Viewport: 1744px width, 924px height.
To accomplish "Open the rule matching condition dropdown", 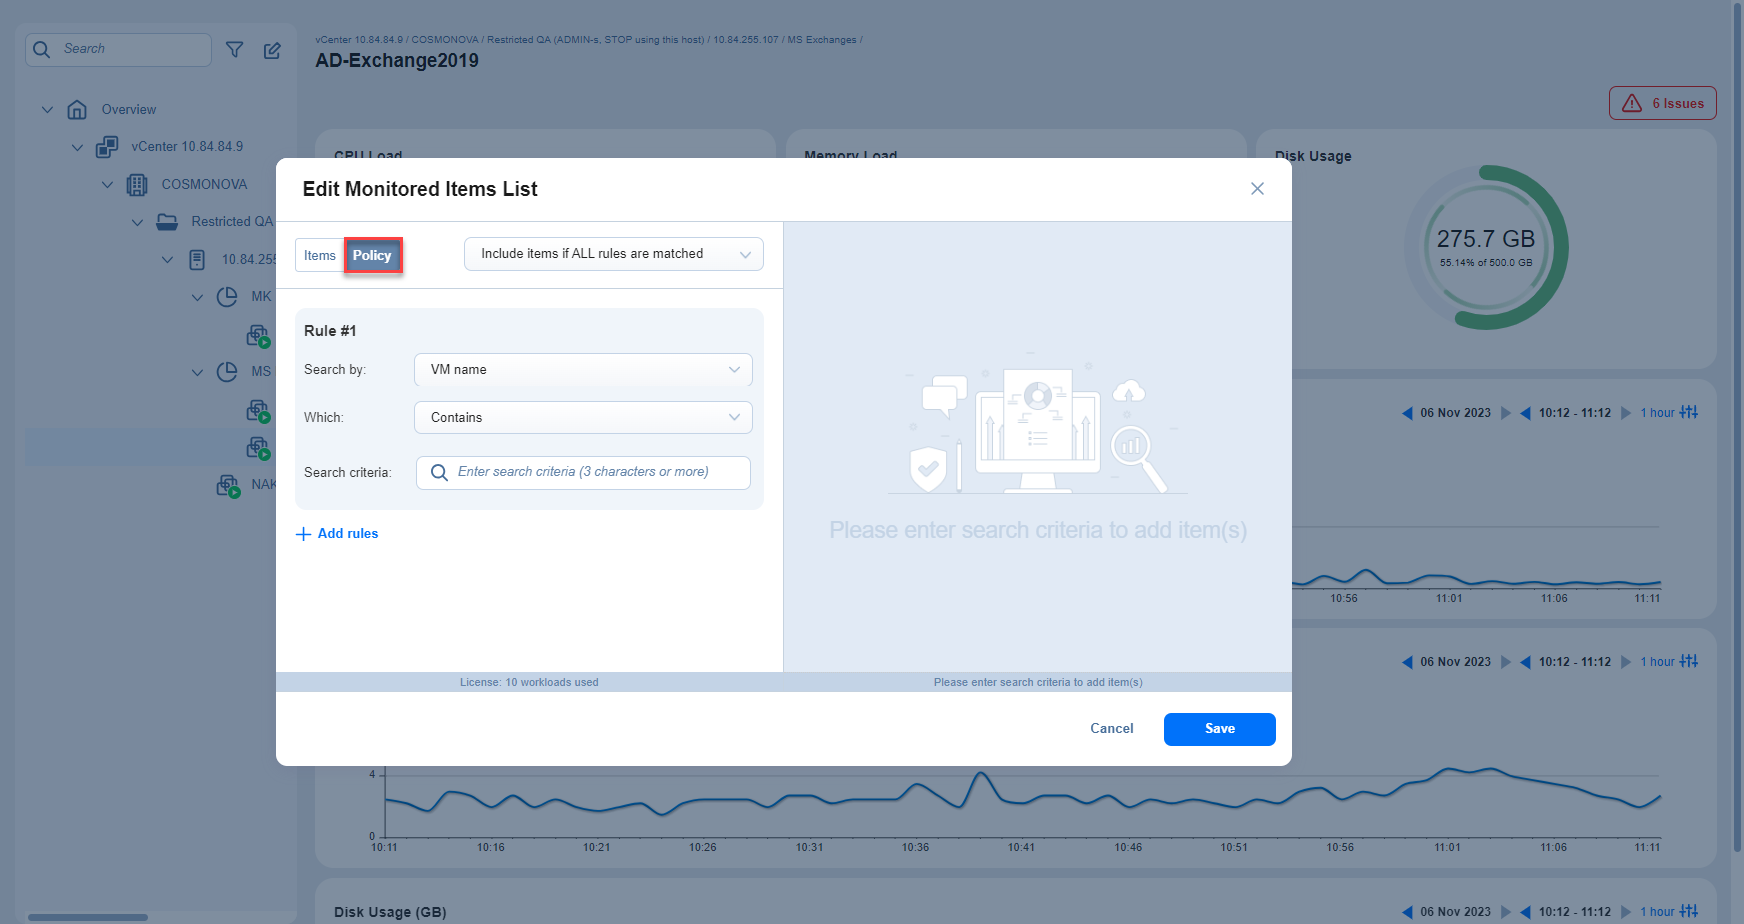I will (x=613, y=254).
